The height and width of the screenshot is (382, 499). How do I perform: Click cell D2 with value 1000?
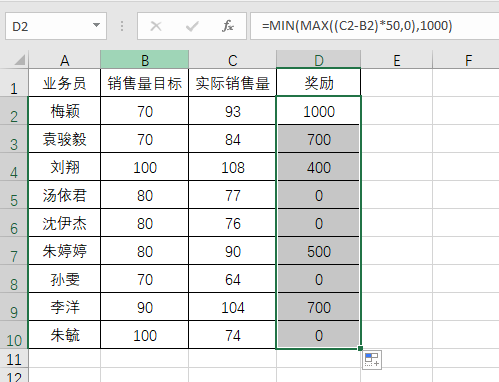coord(319,111)
